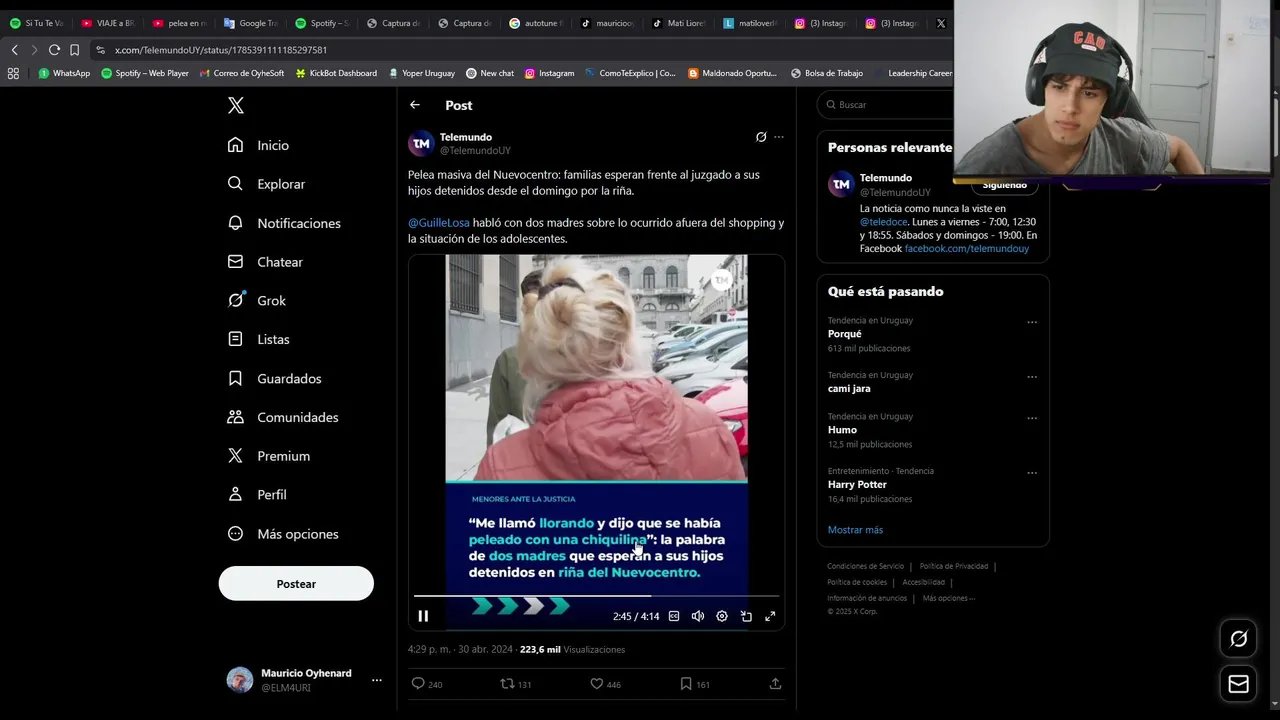Click Mostrar más under trends
1280x720 pixels.
point(855,530)
